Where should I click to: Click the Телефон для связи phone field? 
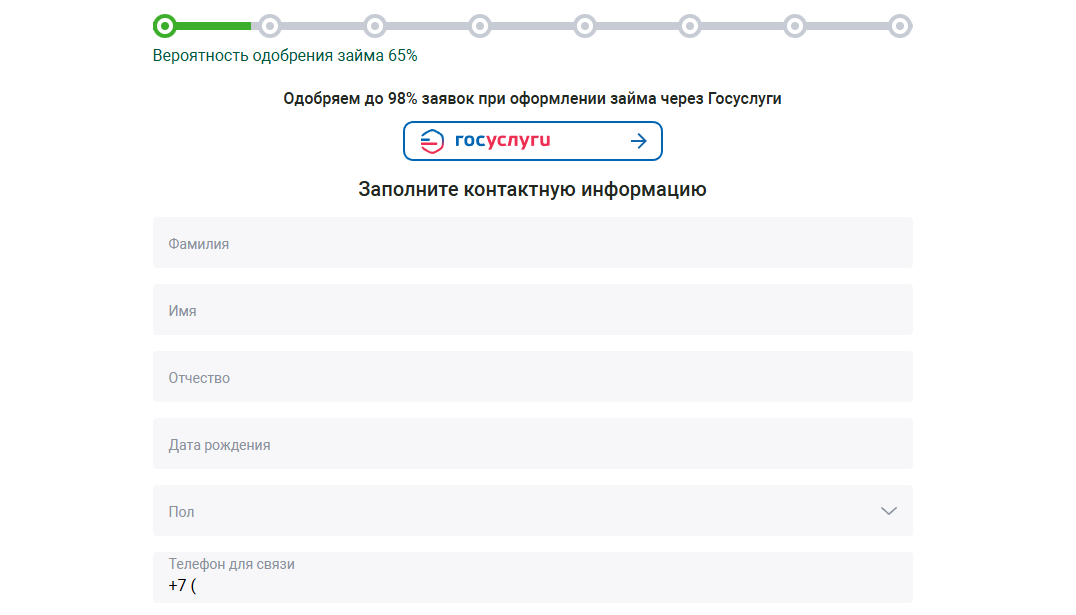click(532, 584)
